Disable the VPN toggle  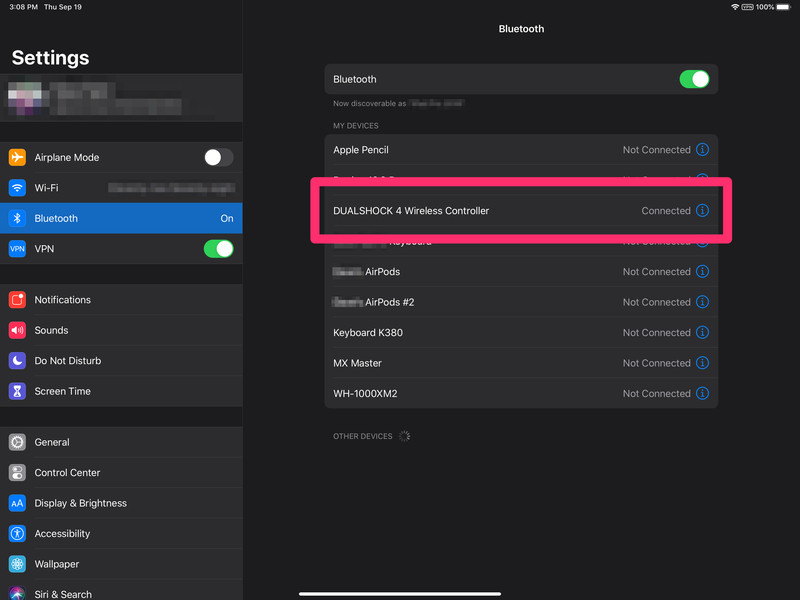218,249
